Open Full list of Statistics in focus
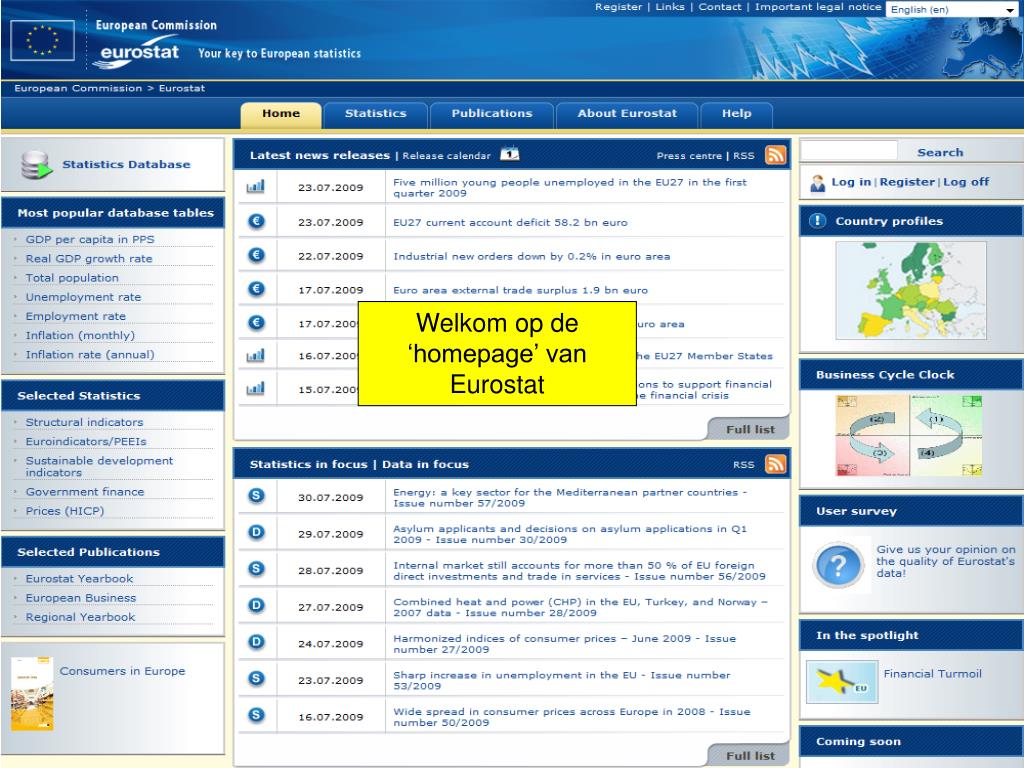1024x768 pixels. [750, 756]
